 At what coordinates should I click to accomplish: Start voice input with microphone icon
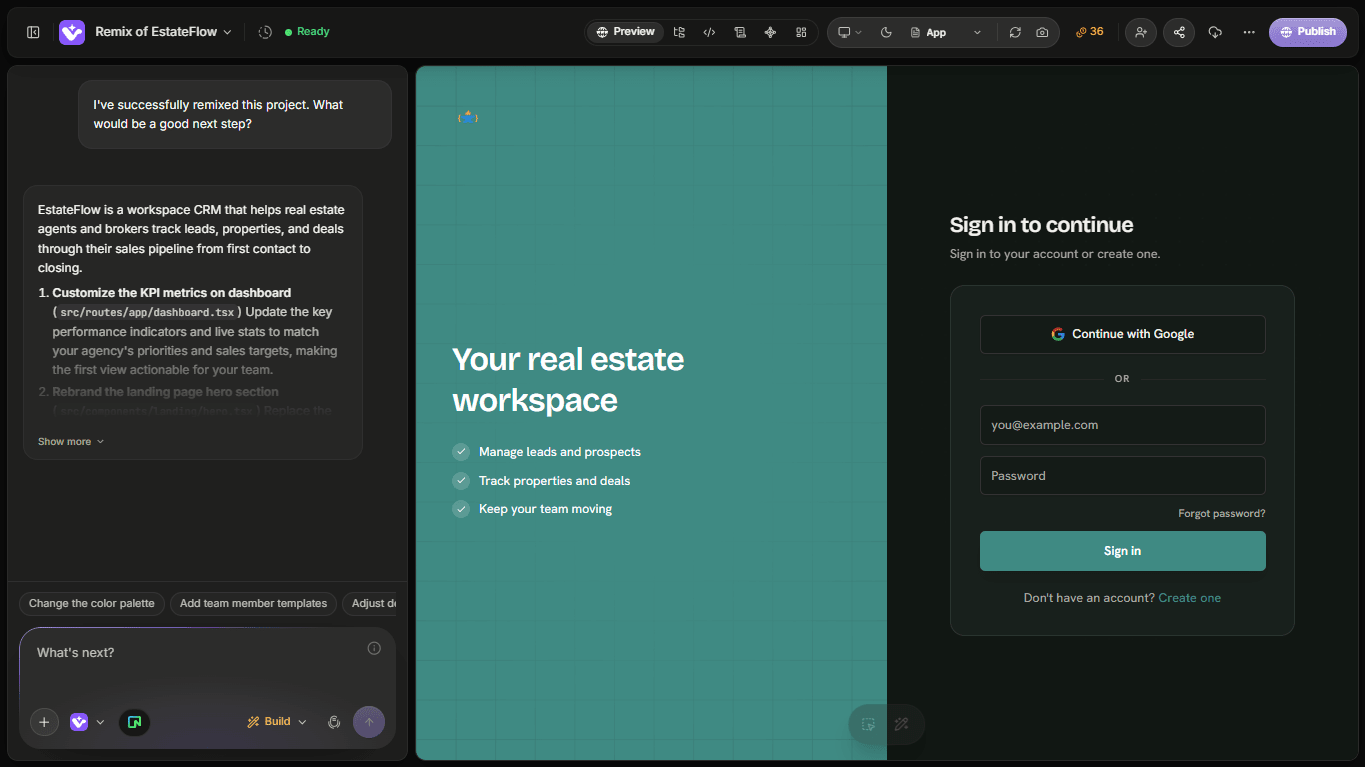click(334, 722)
